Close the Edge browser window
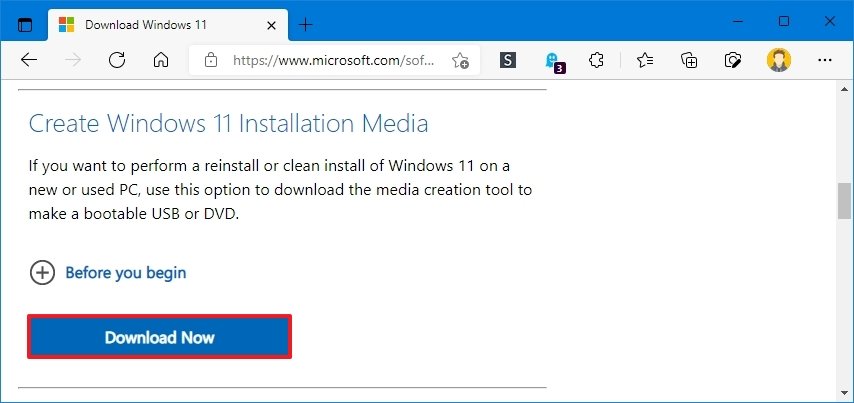 (829, 22)
